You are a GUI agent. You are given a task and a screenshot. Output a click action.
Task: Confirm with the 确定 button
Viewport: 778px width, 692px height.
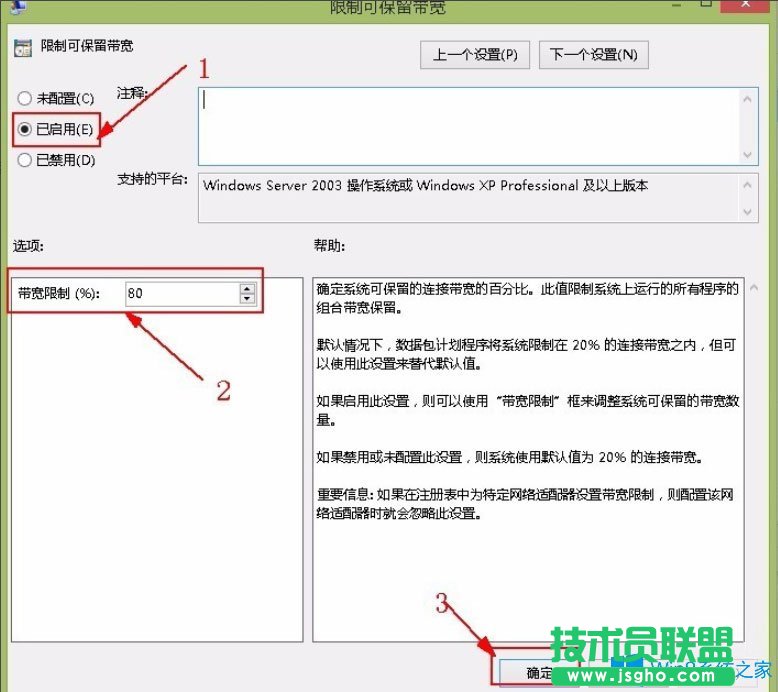[538, 673]
